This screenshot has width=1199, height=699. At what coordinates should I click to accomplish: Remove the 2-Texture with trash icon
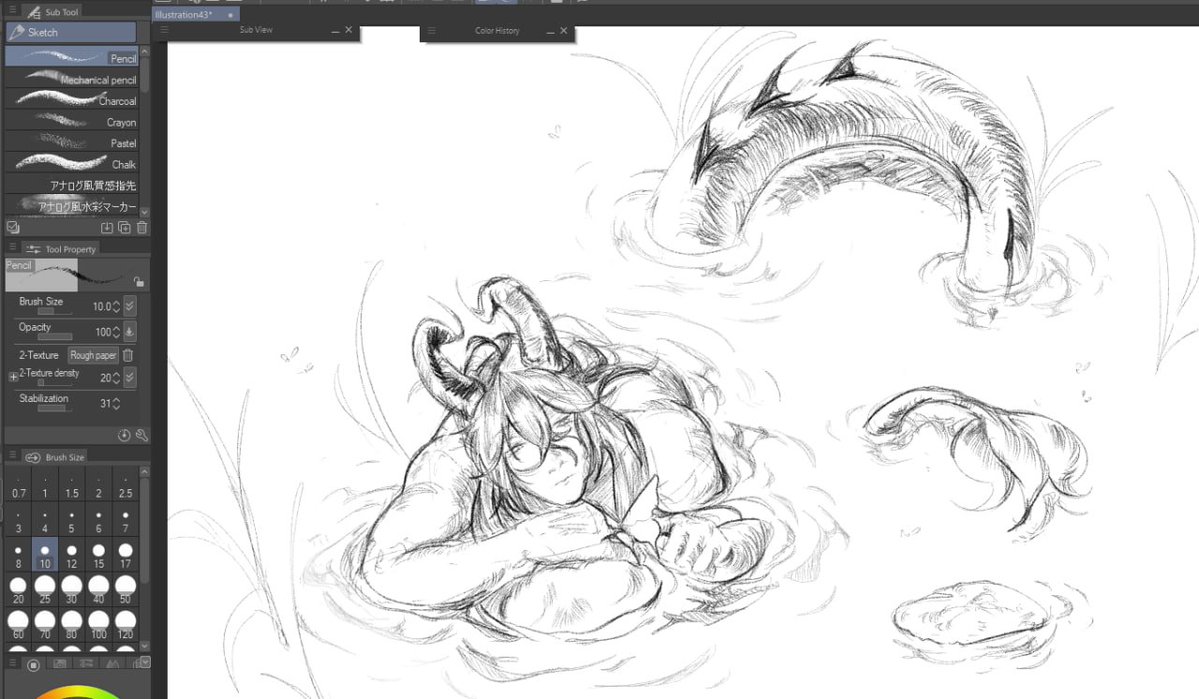point(128,355)
